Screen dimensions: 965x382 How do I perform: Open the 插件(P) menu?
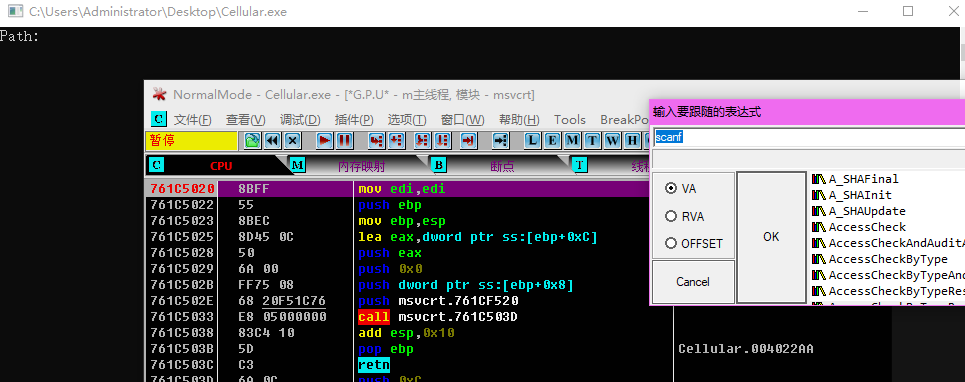point(354,119)
